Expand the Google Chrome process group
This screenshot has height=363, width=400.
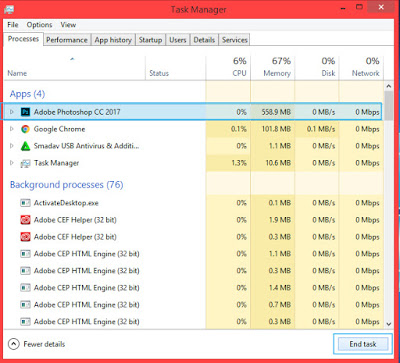[12, 129]
